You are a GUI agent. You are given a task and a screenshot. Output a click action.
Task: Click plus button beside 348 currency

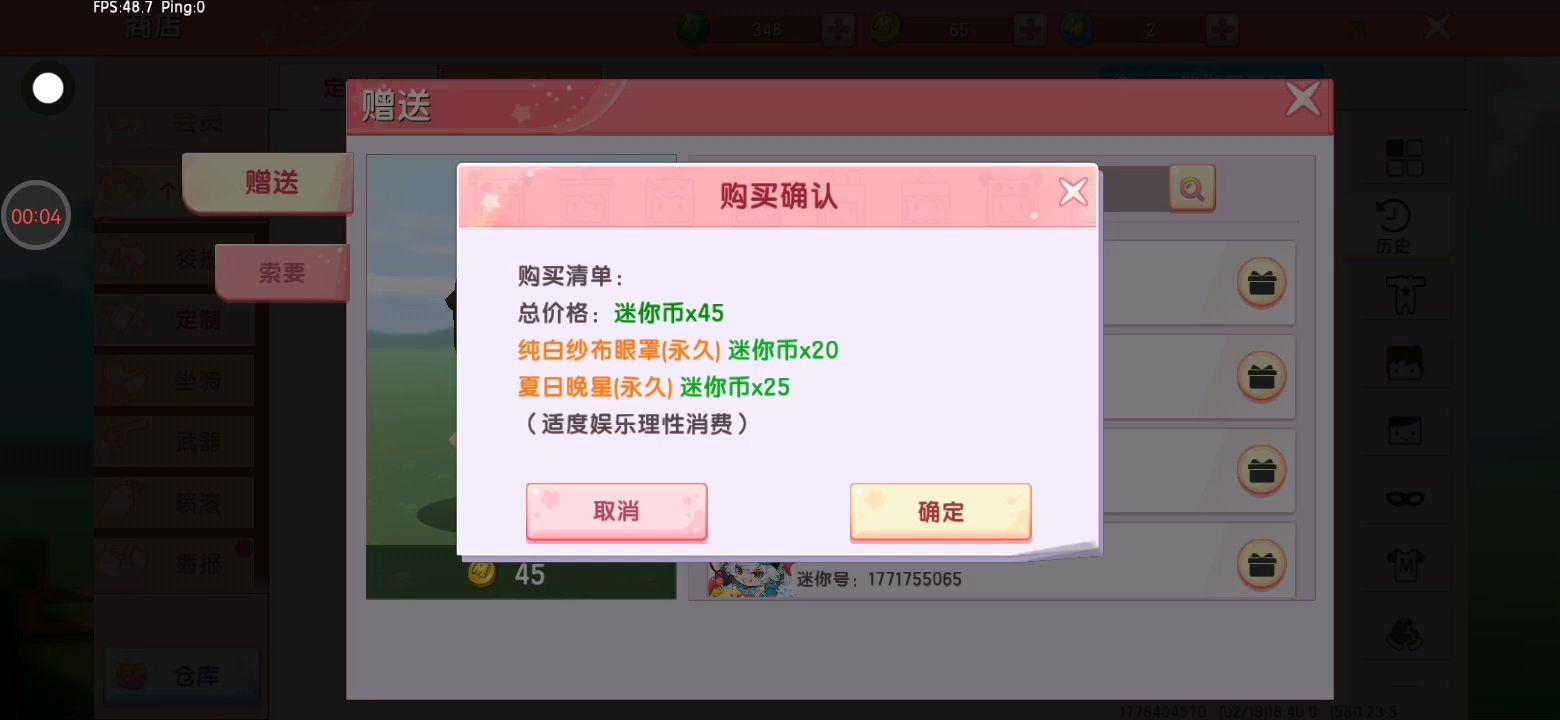838,30
